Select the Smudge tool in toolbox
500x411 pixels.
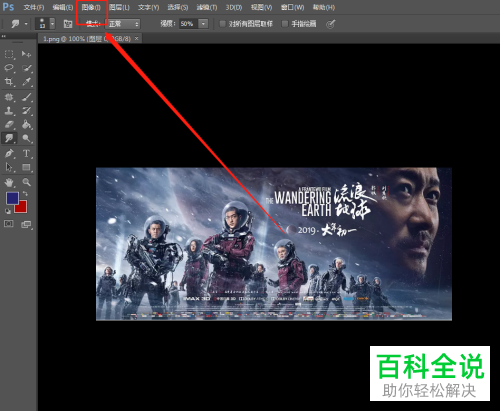tap(9, 138)
